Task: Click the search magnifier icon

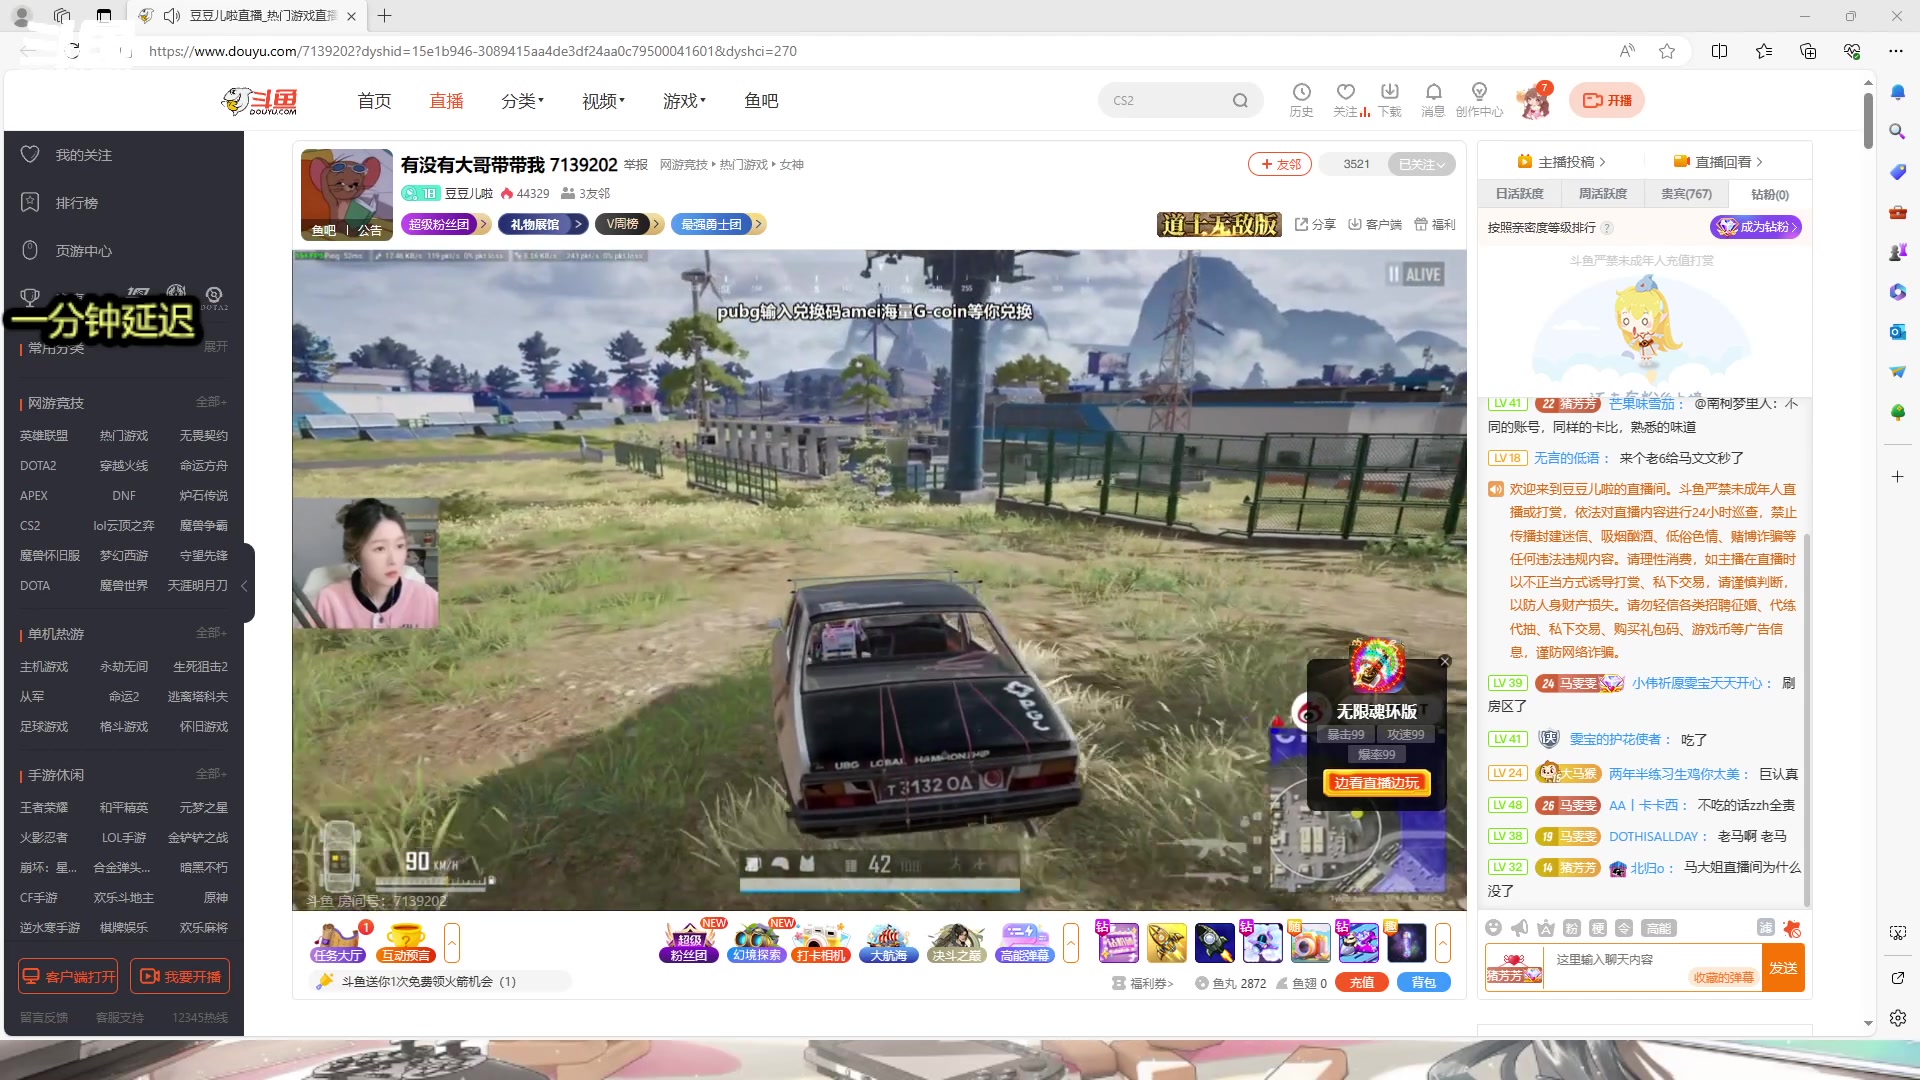Action: point(1240,100)
